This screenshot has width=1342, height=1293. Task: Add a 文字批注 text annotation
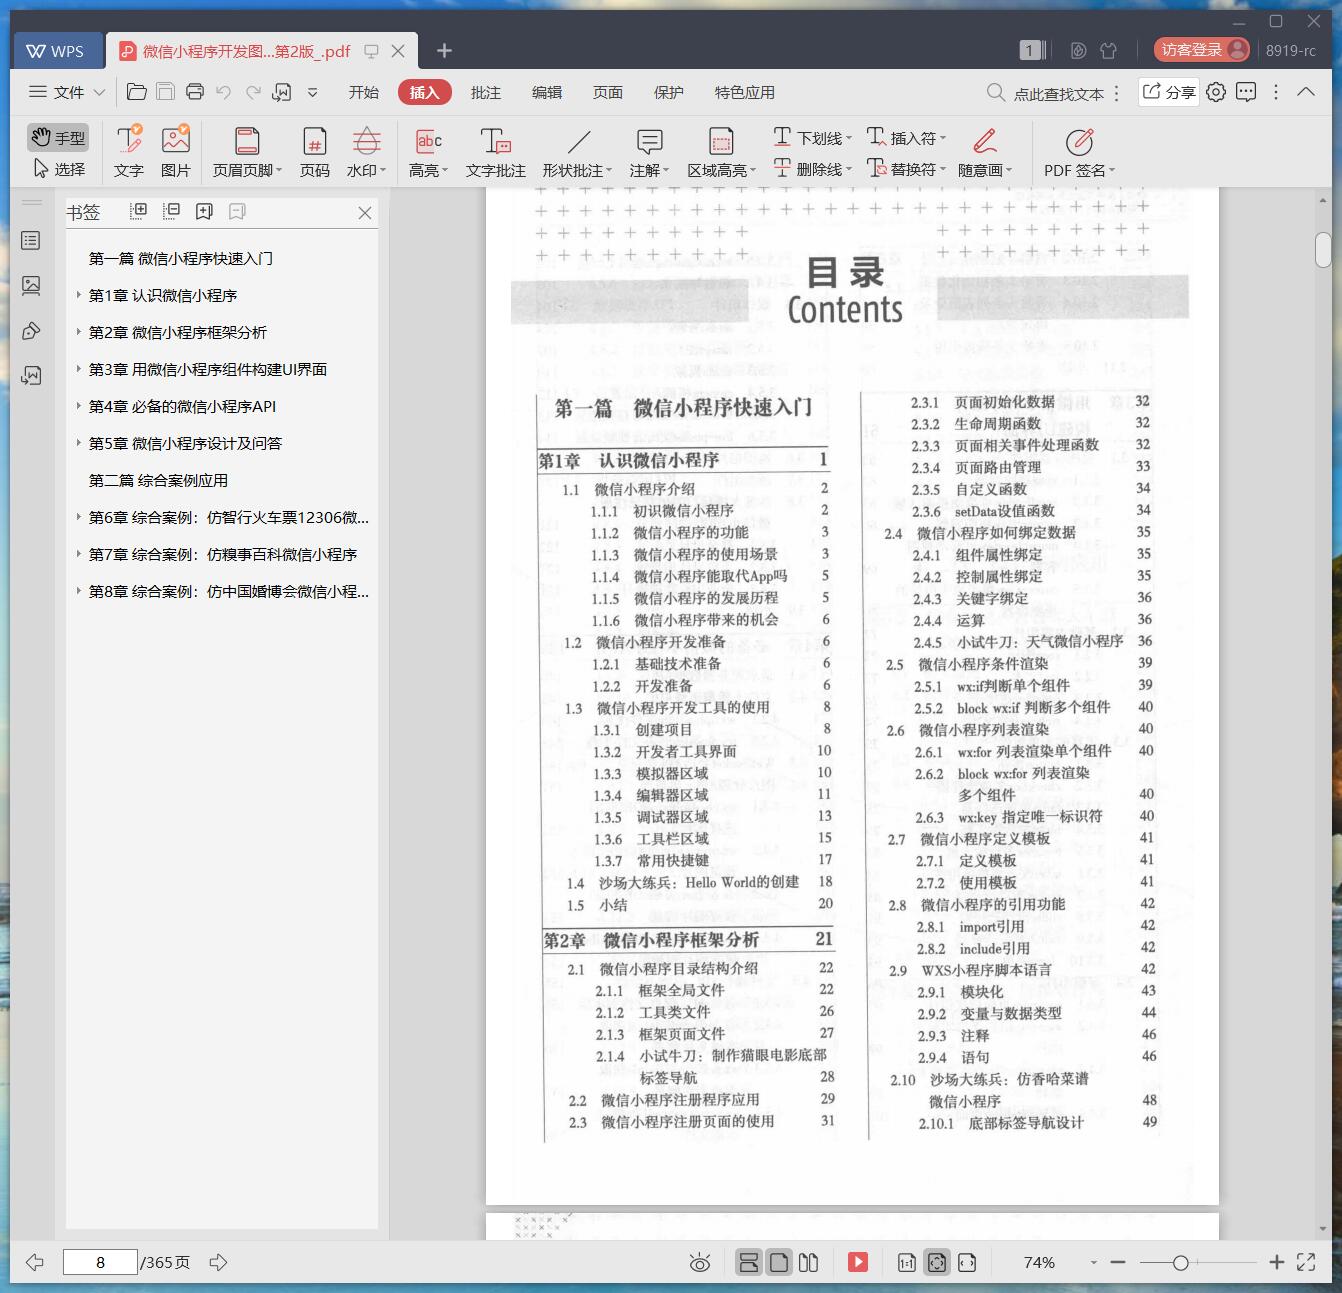point(495,152)
